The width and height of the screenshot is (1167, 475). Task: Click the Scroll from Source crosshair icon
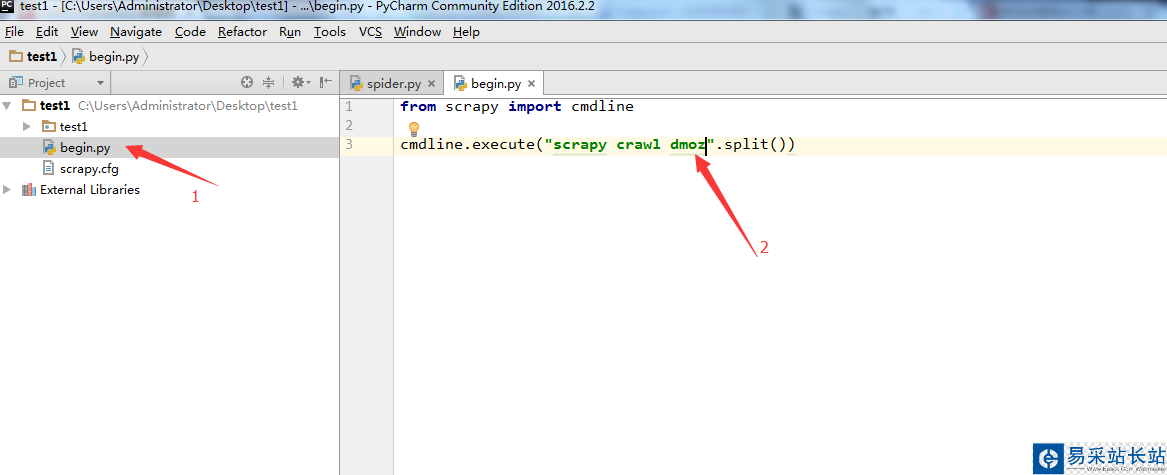pyautogui.click(x=247, y=83)
